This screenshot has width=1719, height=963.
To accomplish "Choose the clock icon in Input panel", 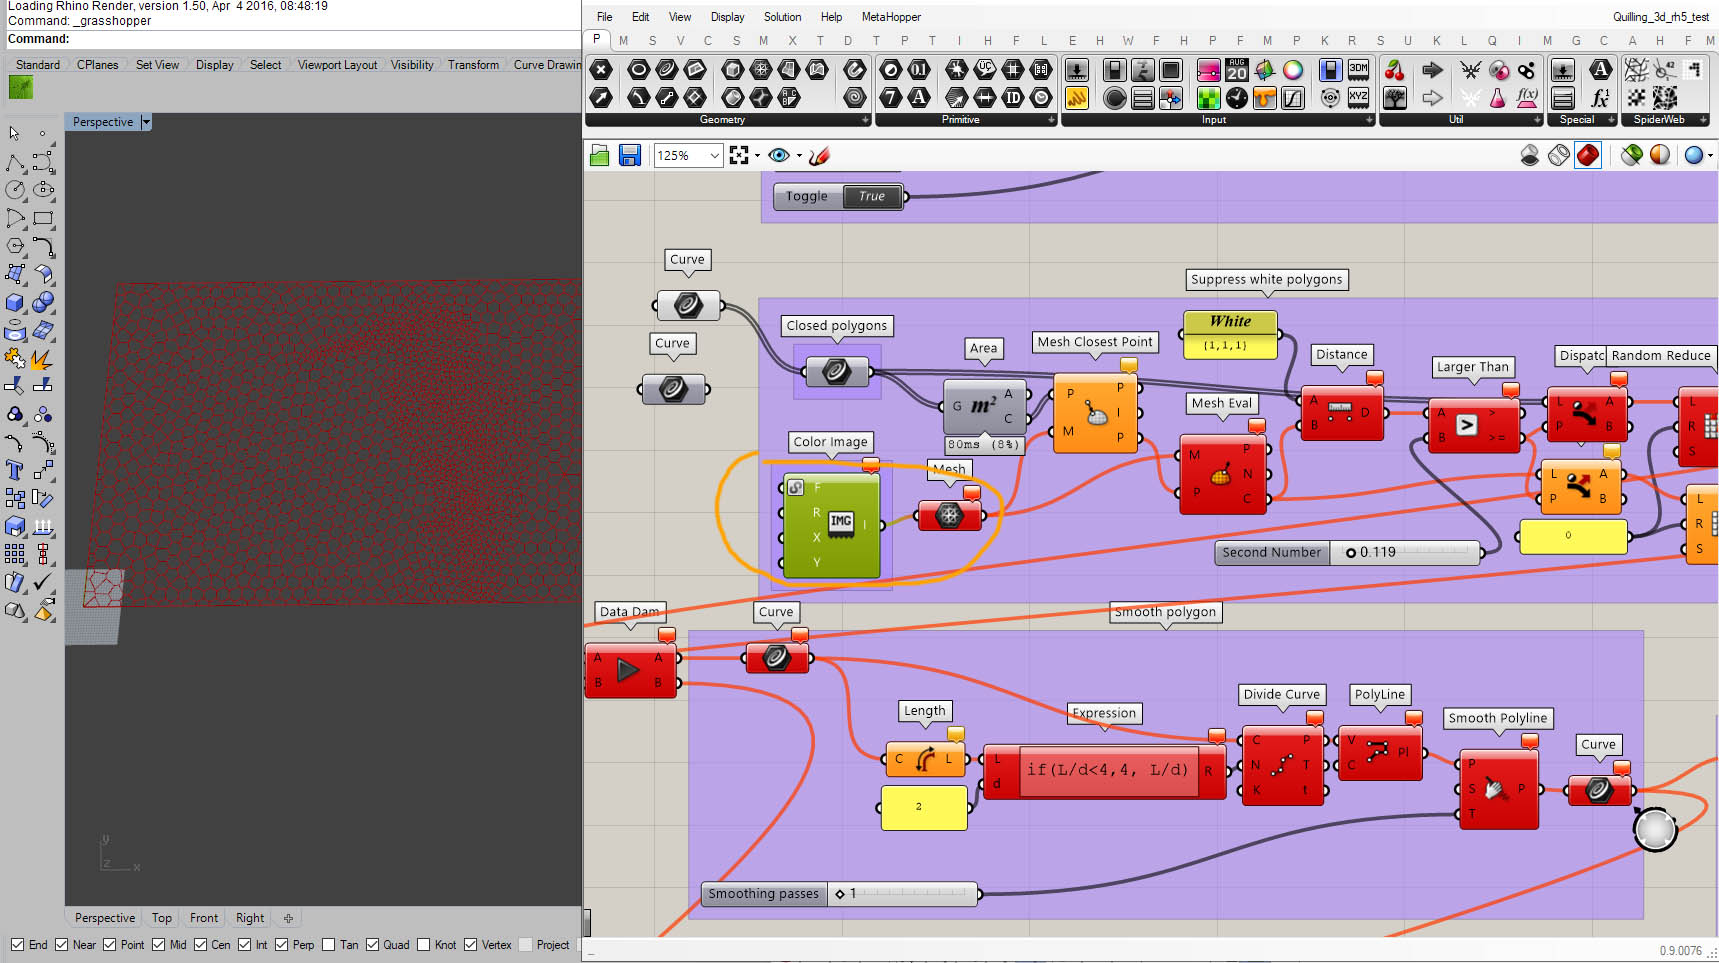I will coord(1237,98).
